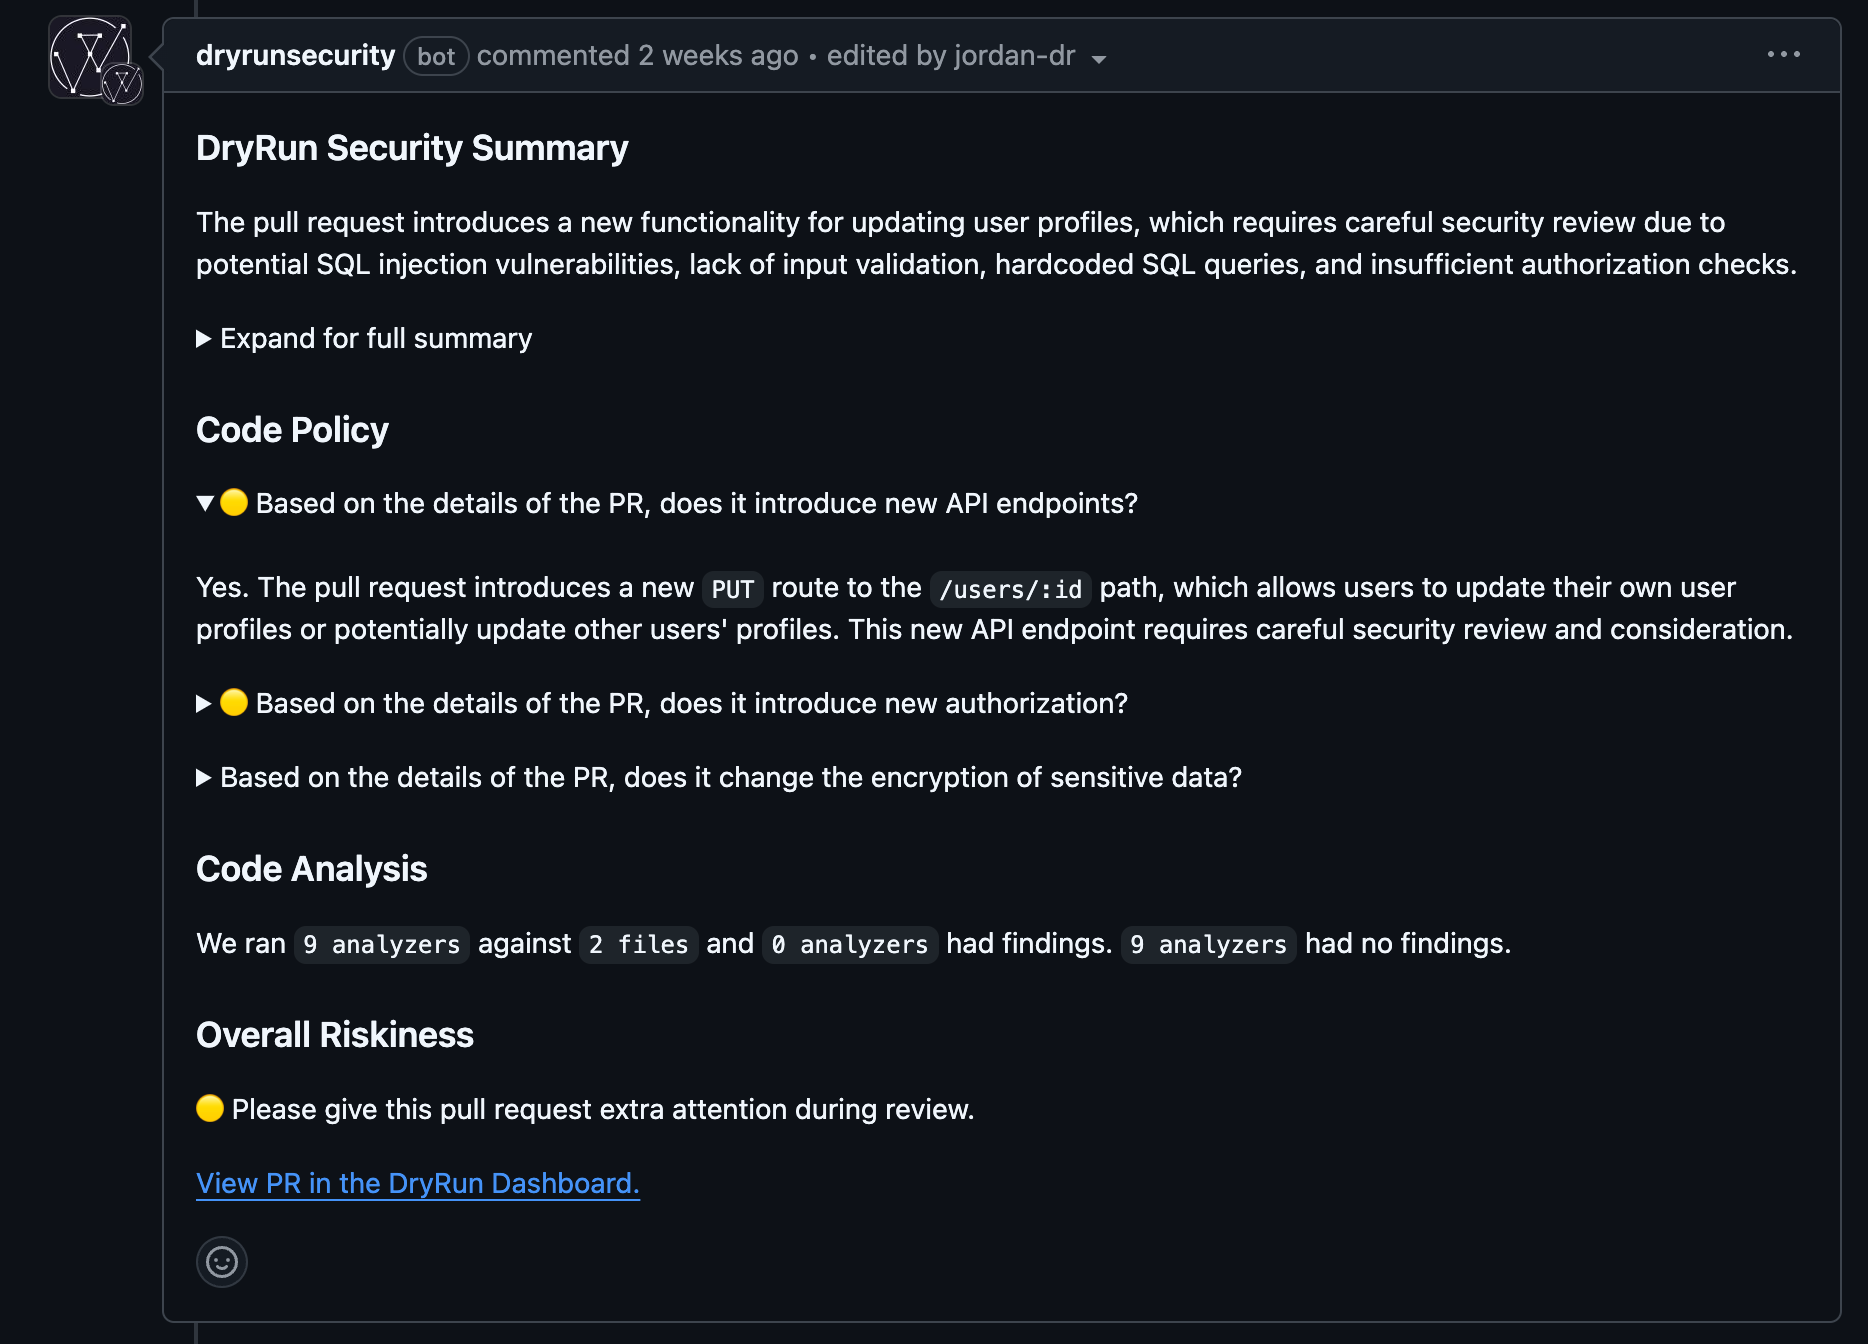Click the bot label badge

click(436, 56)
